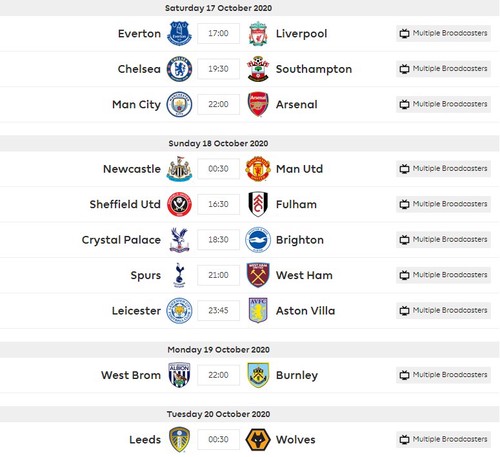The width and height of the screenshot is (500, 457).
Task: Open the Southampton team link
Action: click(314, 69)
